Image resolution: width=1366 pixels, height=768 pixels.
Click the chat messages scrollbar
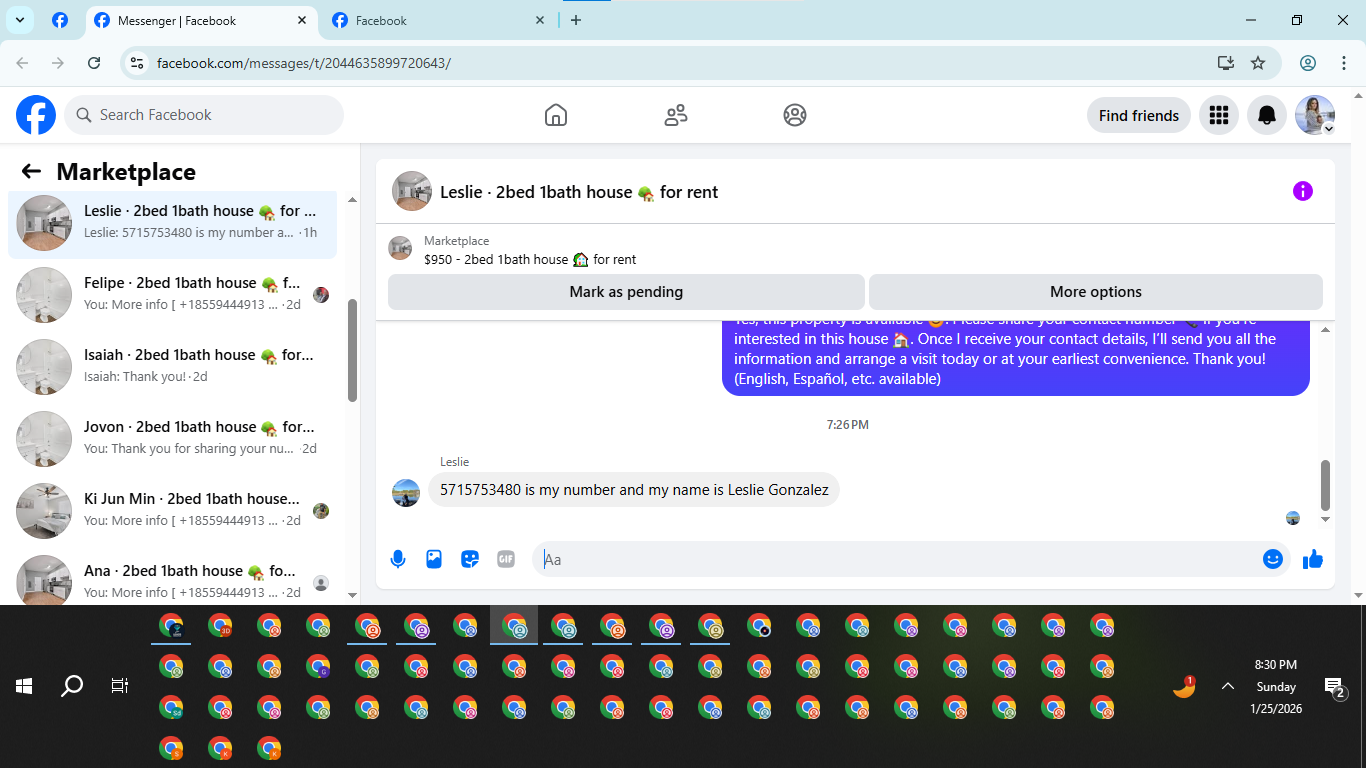(1326, 485)
